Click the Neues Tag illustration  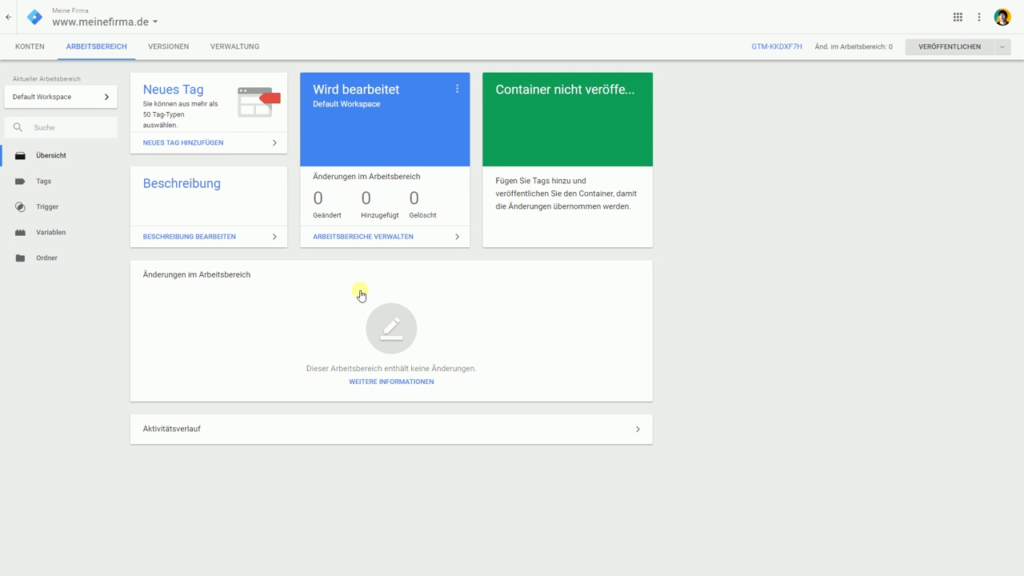coord(259,102)
